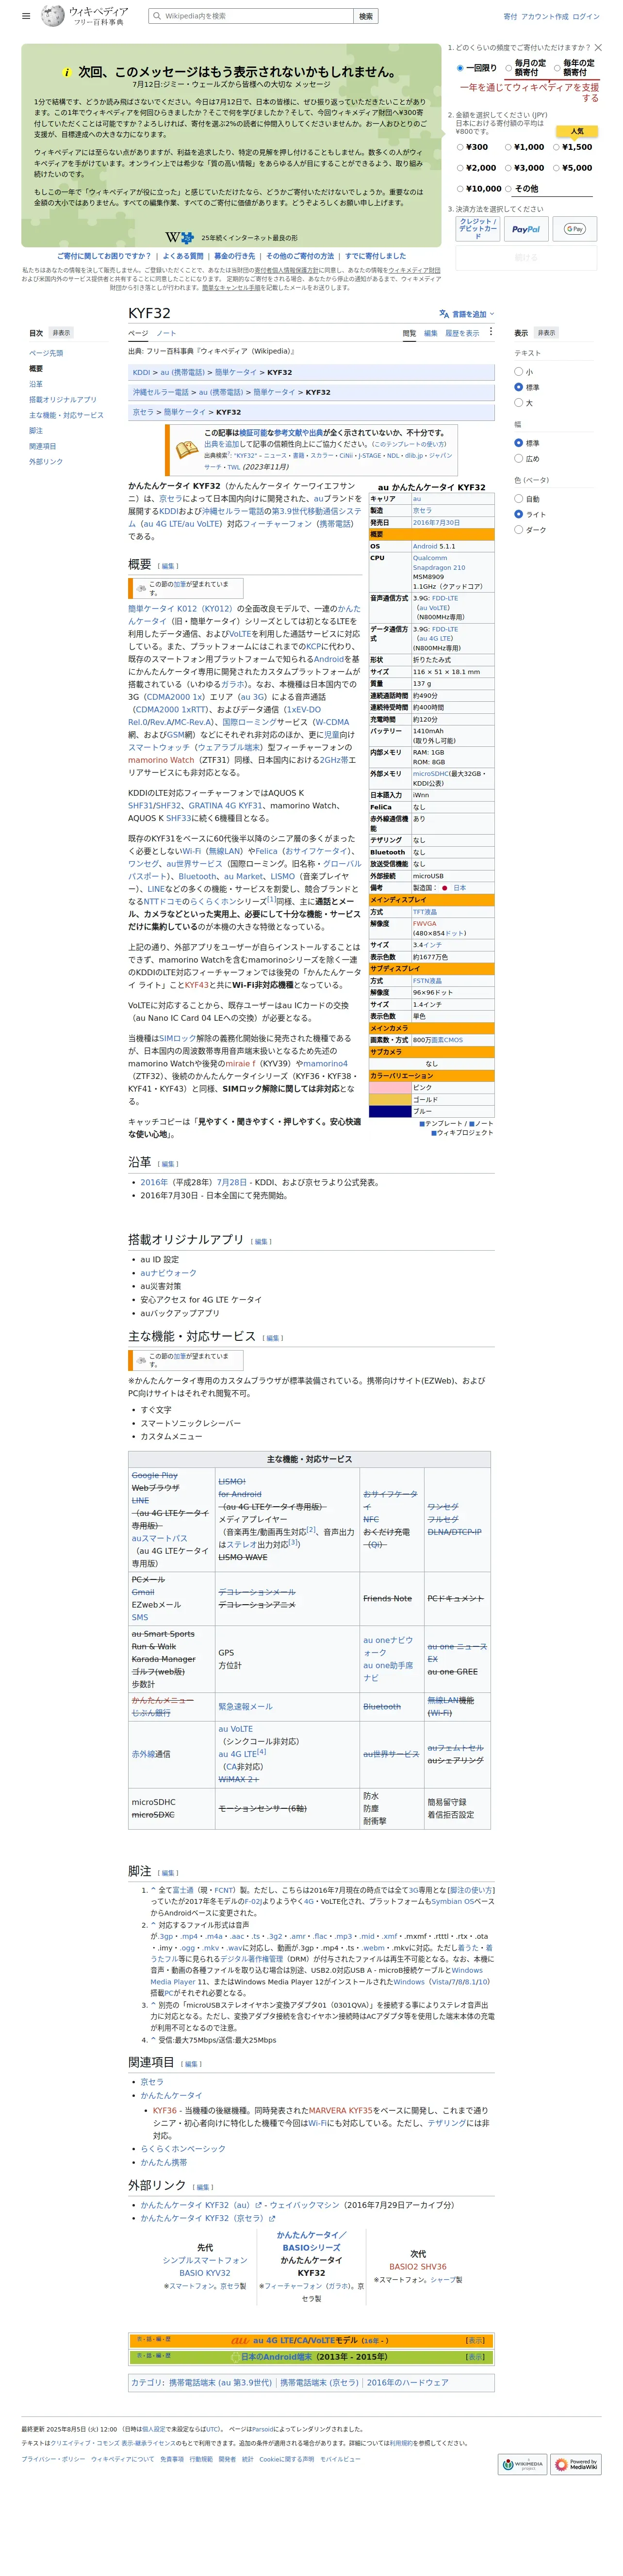Select the 毎年の定額寄付 option
Screen dimensions: 623x2576
[x=557, y=68]
